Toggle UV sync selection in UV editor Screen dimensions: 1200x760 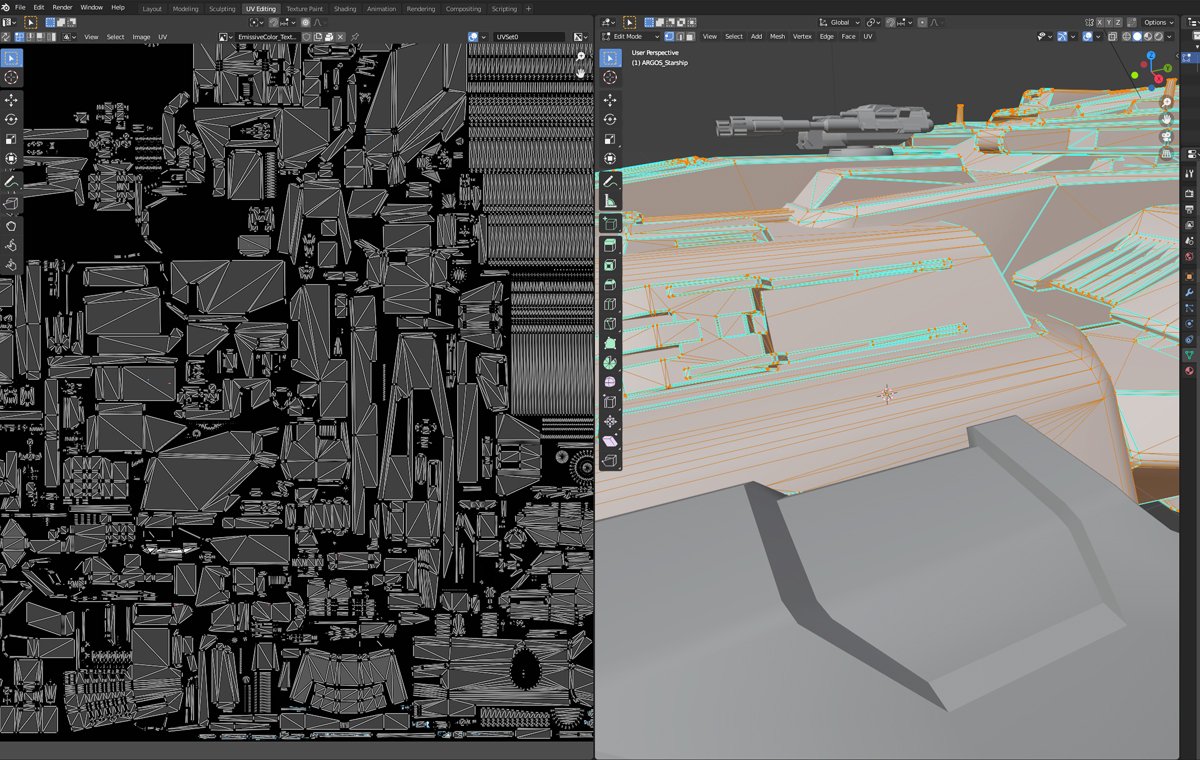click(x=8, y=37)
